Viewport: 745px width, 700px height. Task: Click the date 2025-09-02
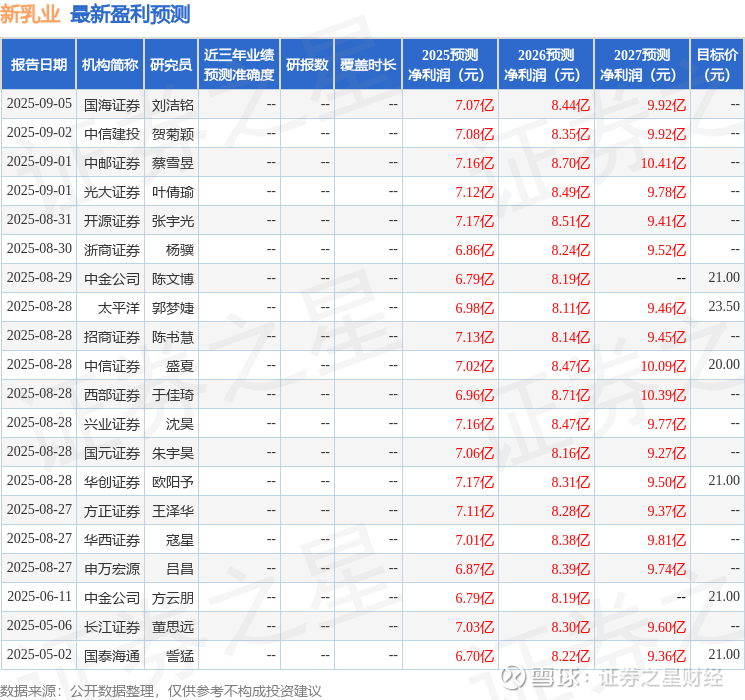[x=39, y=133]
